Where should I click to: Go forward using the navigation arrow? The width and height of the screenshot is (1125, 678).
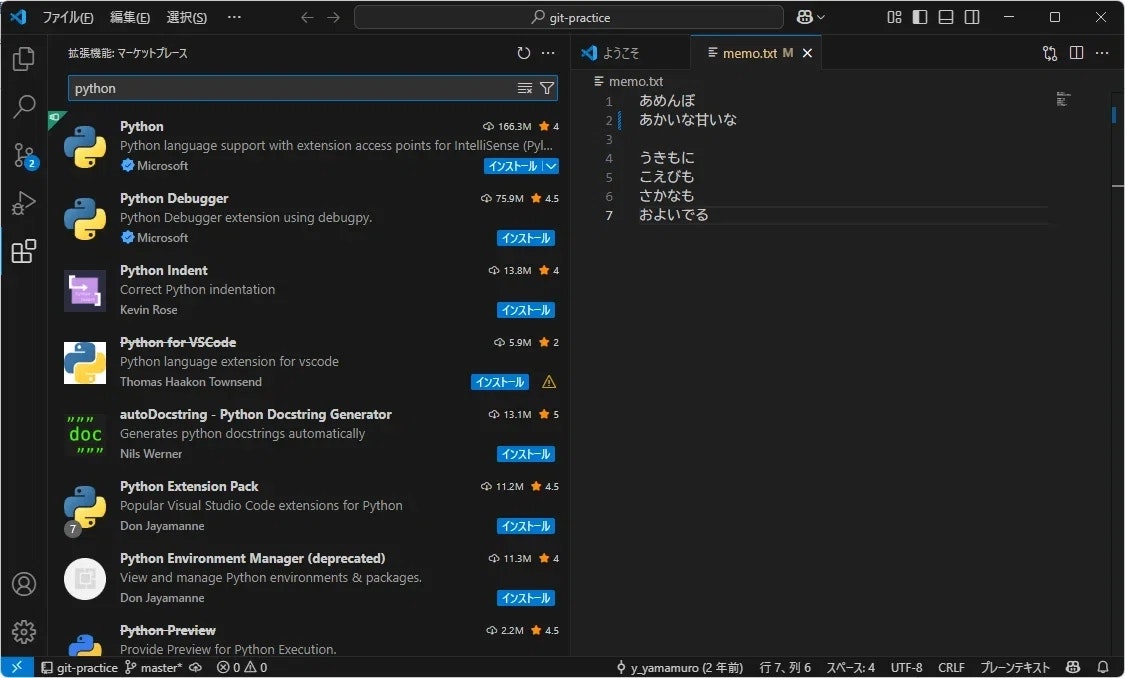[x=334, y=17]
